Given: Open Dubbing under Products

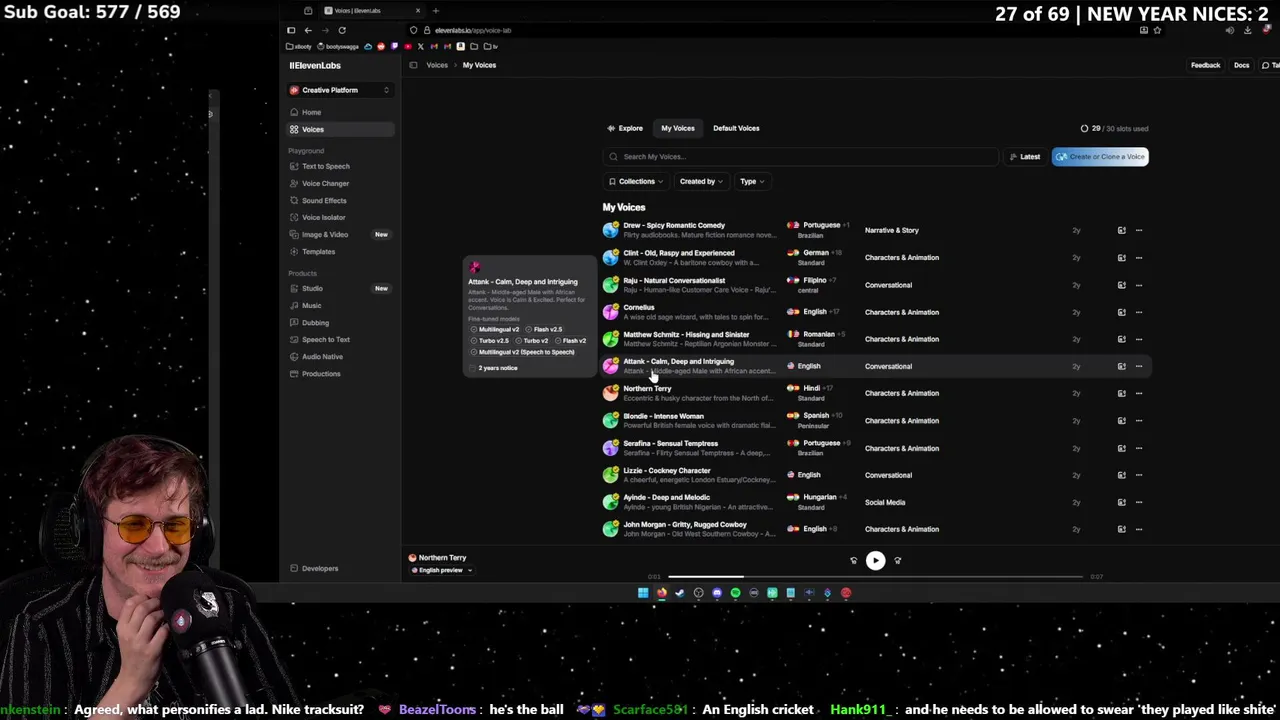Looking at the screenshot, I should coord(315,322).
